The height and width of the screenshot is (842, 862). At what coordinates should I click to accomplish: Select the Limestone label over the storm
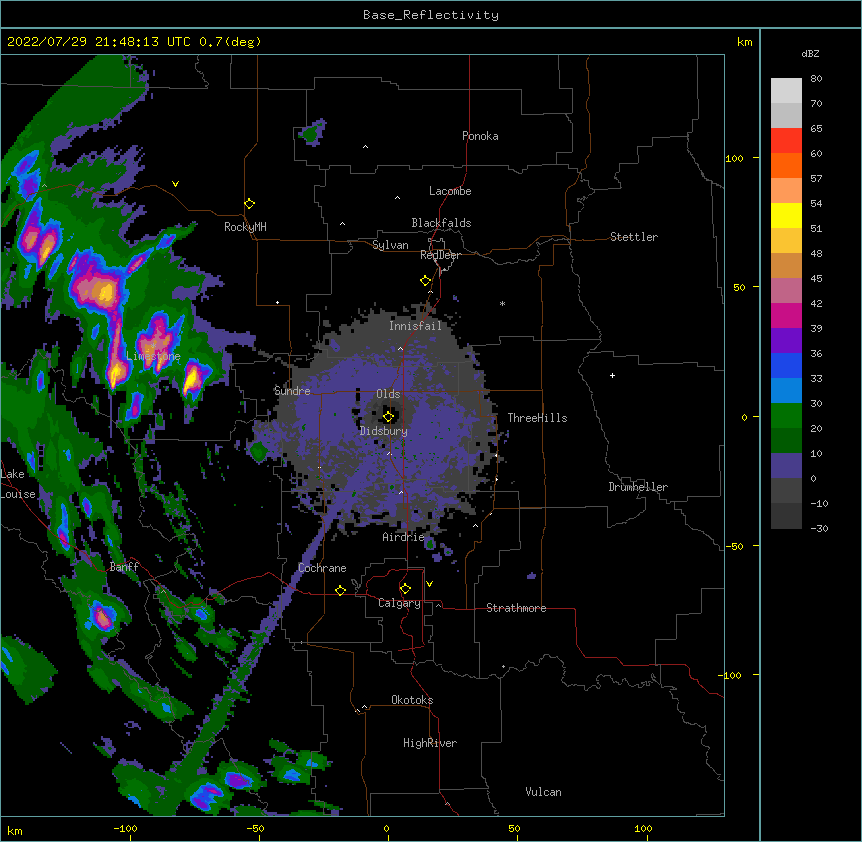(x=153, y=356)
